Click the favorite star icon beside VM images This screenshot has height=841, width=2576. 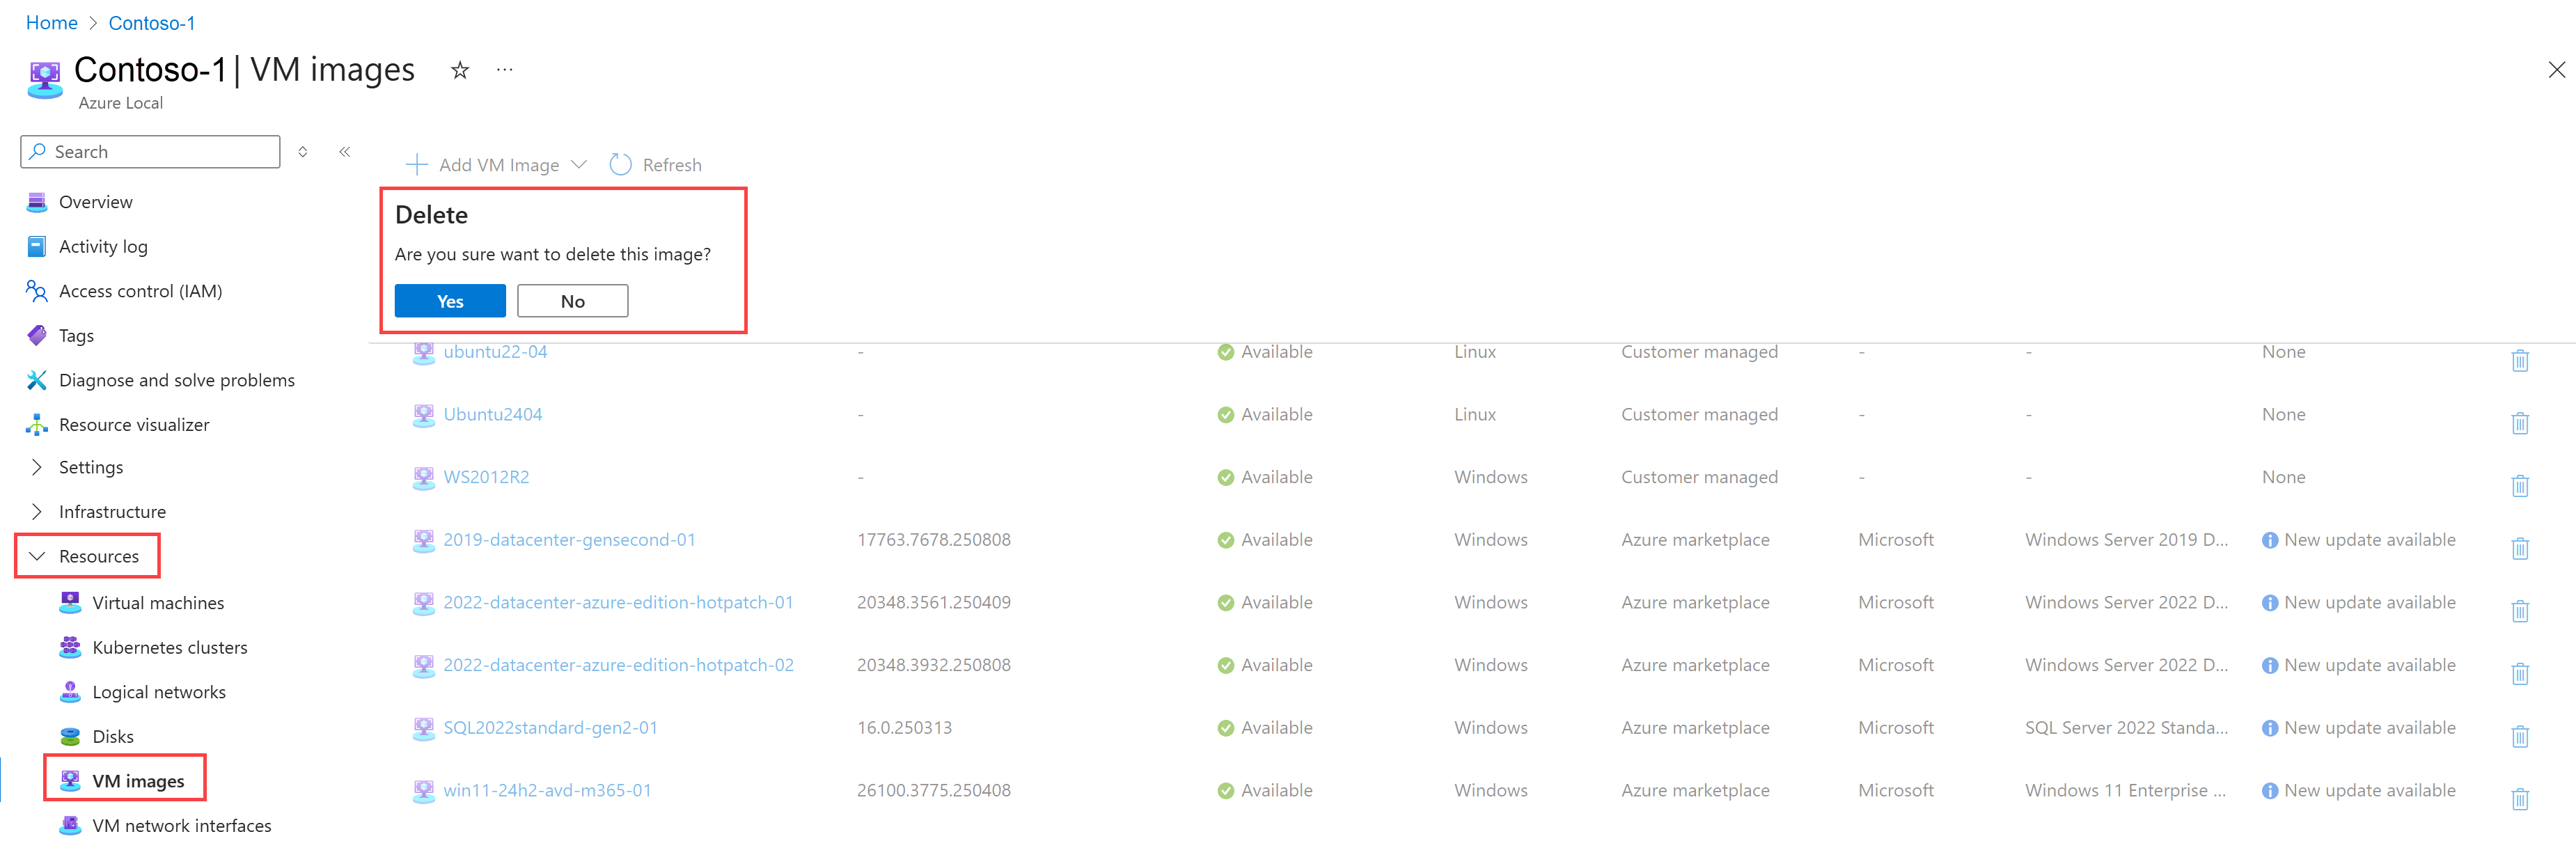(460, 70)
